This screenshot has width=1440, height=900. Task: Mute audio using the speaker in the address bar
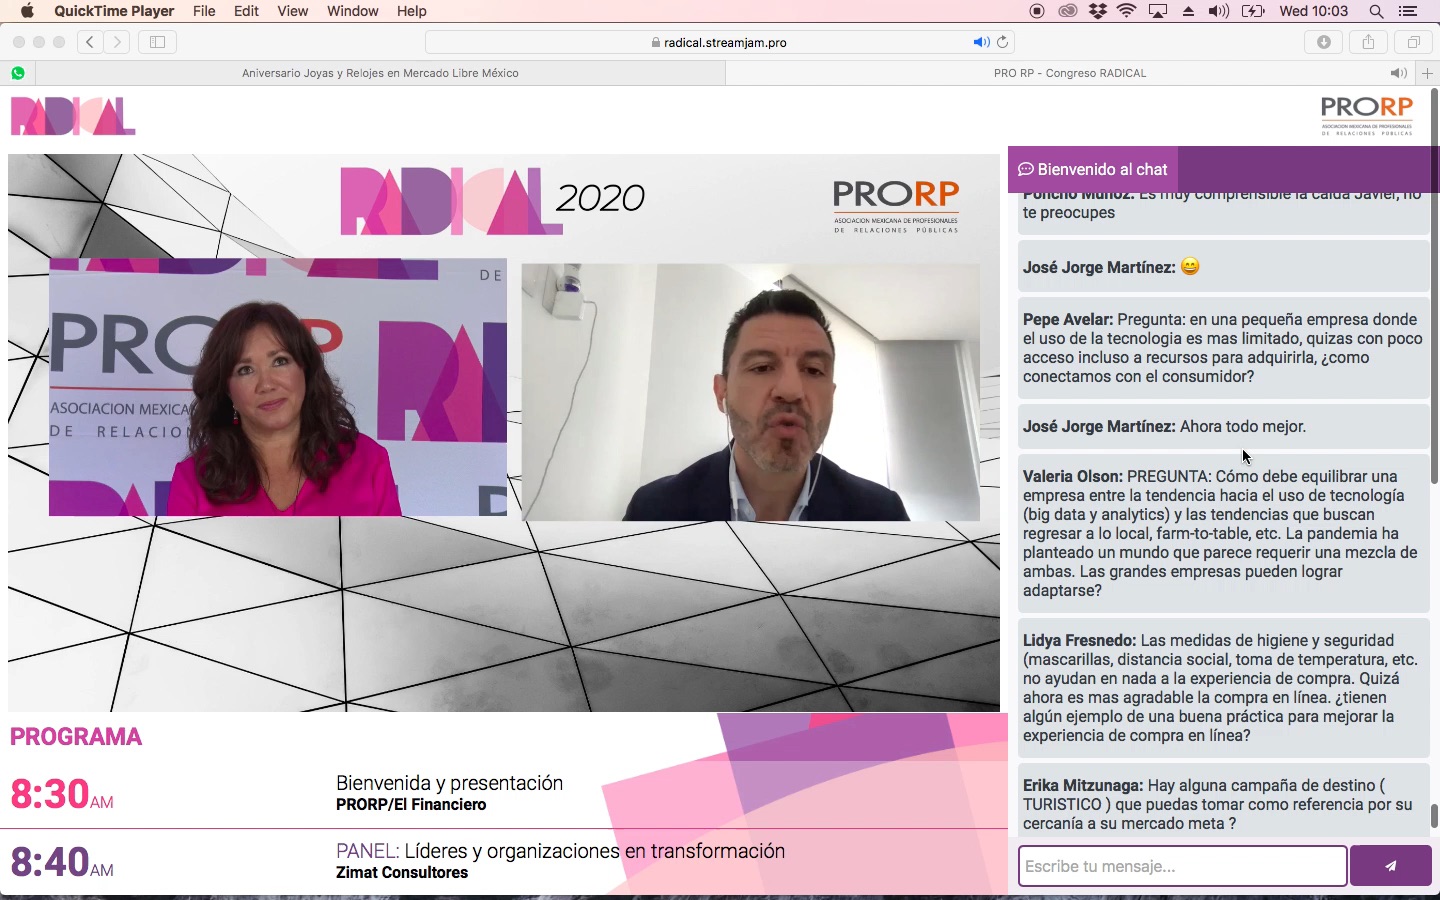[x=980, y=42]
